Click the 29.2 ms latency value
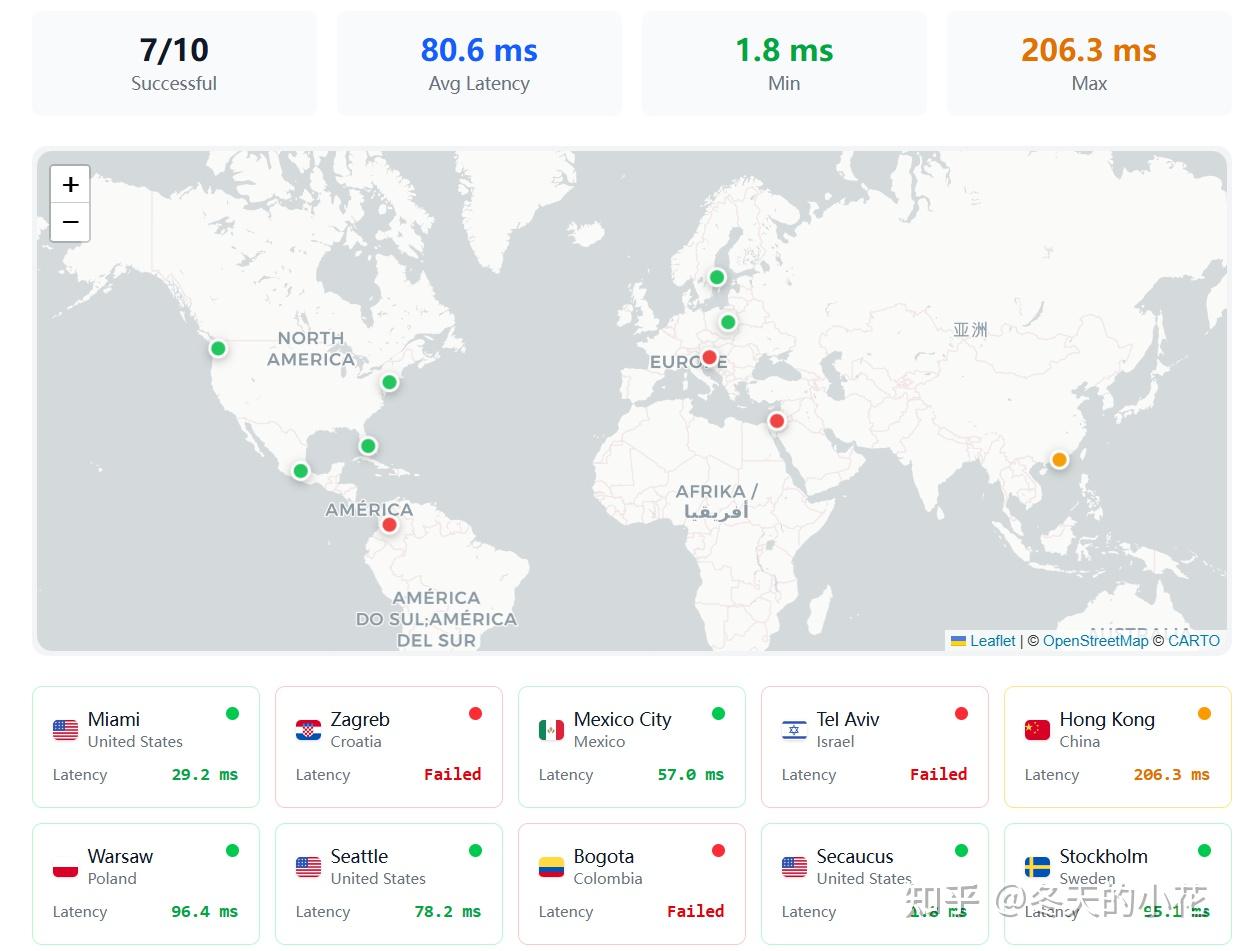The width and height of the screenshot is (1239, 951). (205, 774)
